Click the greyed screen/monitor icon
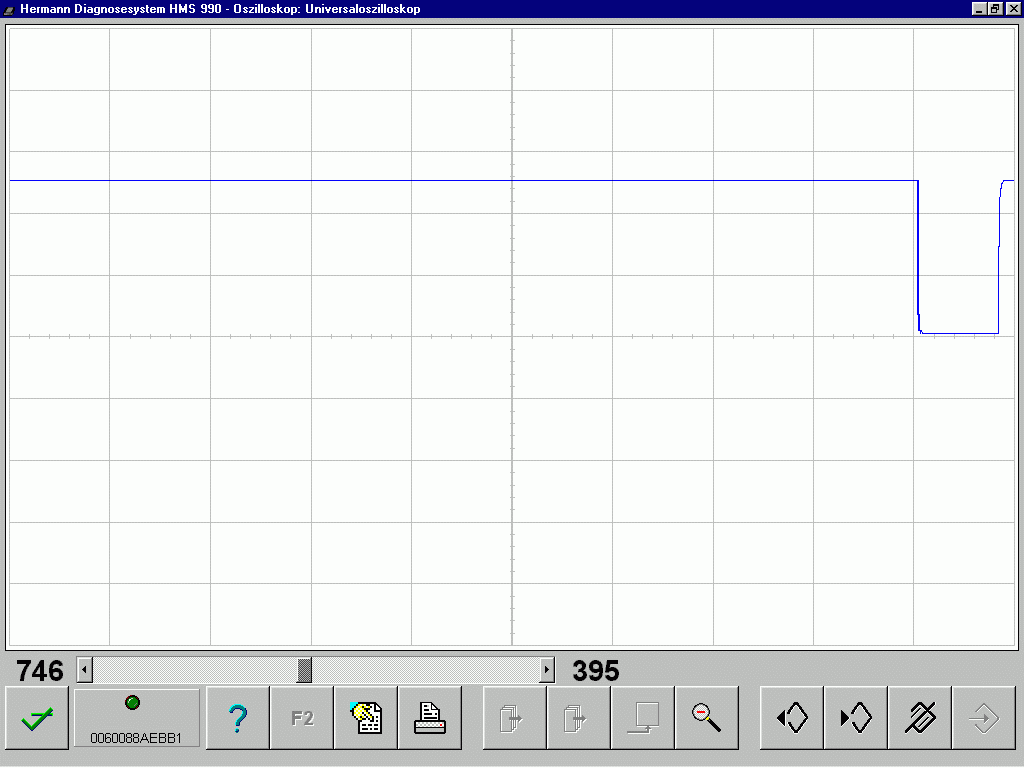 click(x=643, y=718)
